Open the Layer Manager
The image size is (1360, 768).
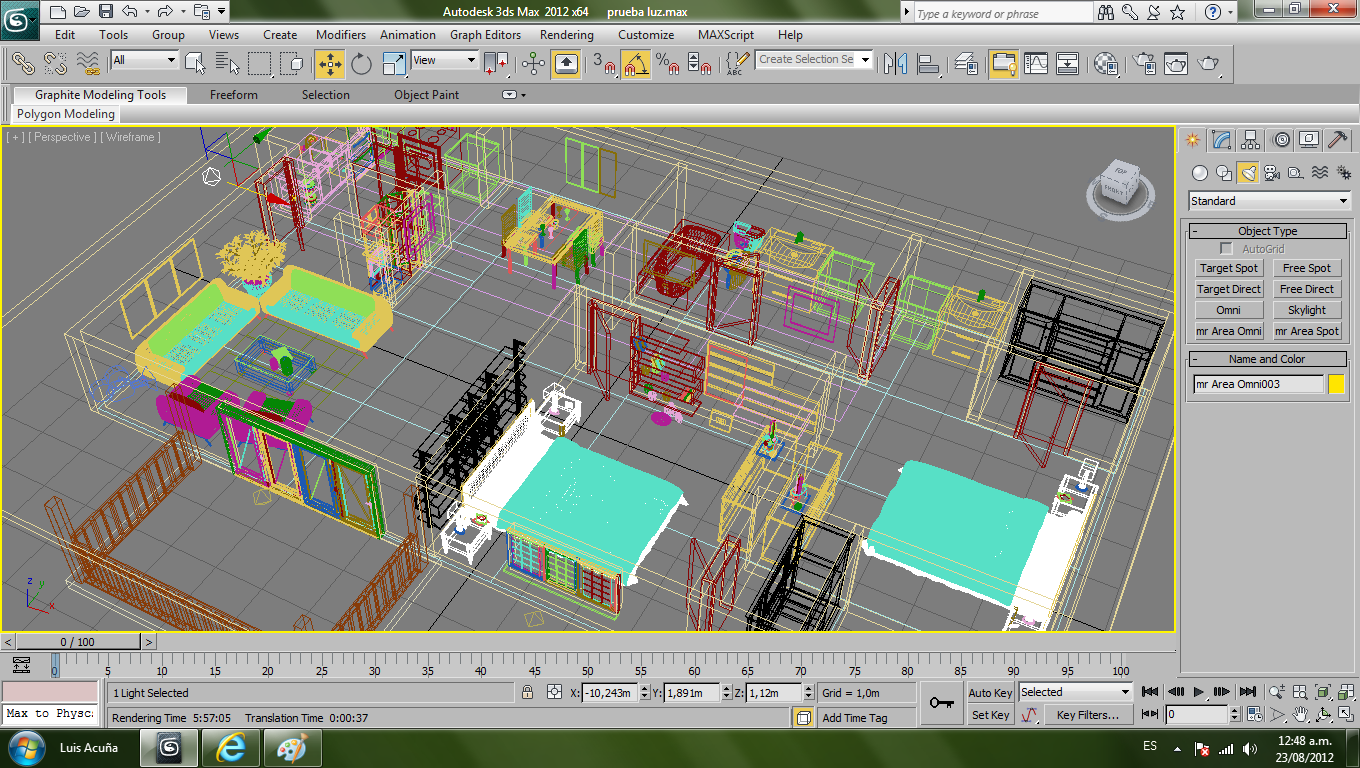point(967,64)
